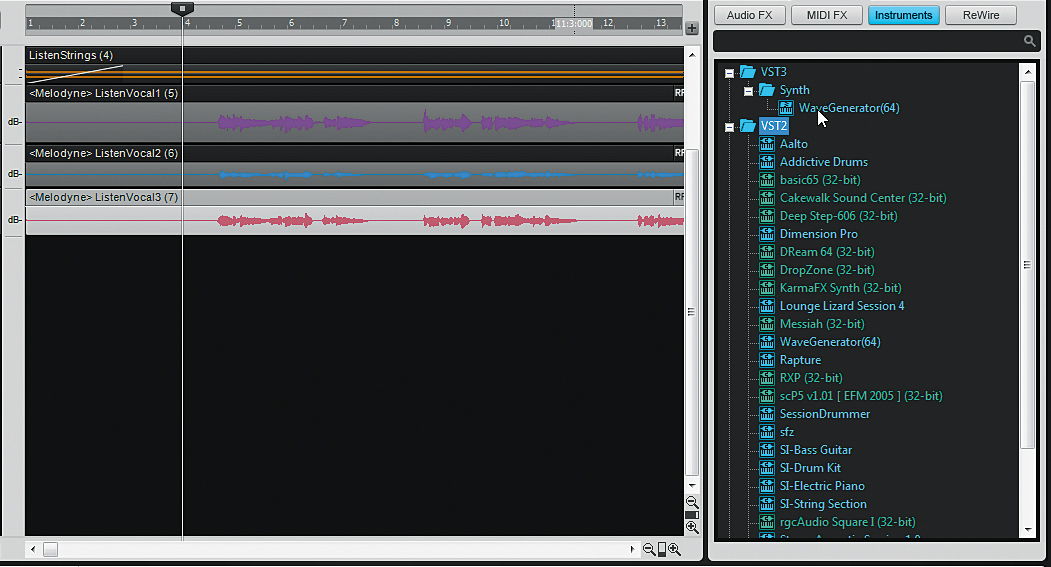Screen dimensions: 1051x567
Task: Click the Dimension Pro instrument icon
Action: (x=767, y=234)
